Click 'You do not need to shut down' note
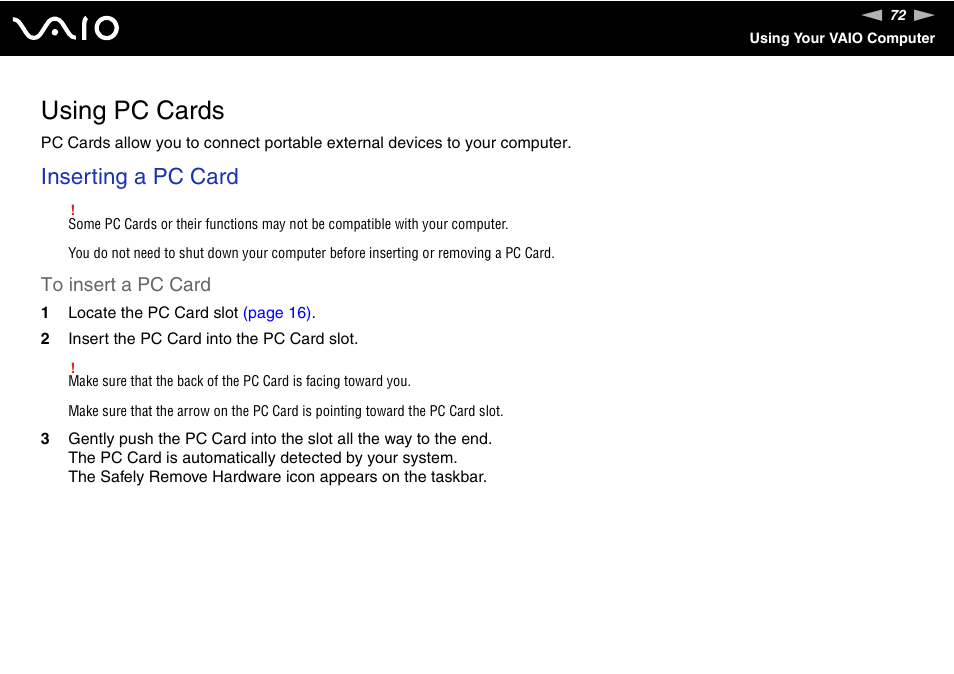This screenshot has width=954, height=674. point(312,253)
